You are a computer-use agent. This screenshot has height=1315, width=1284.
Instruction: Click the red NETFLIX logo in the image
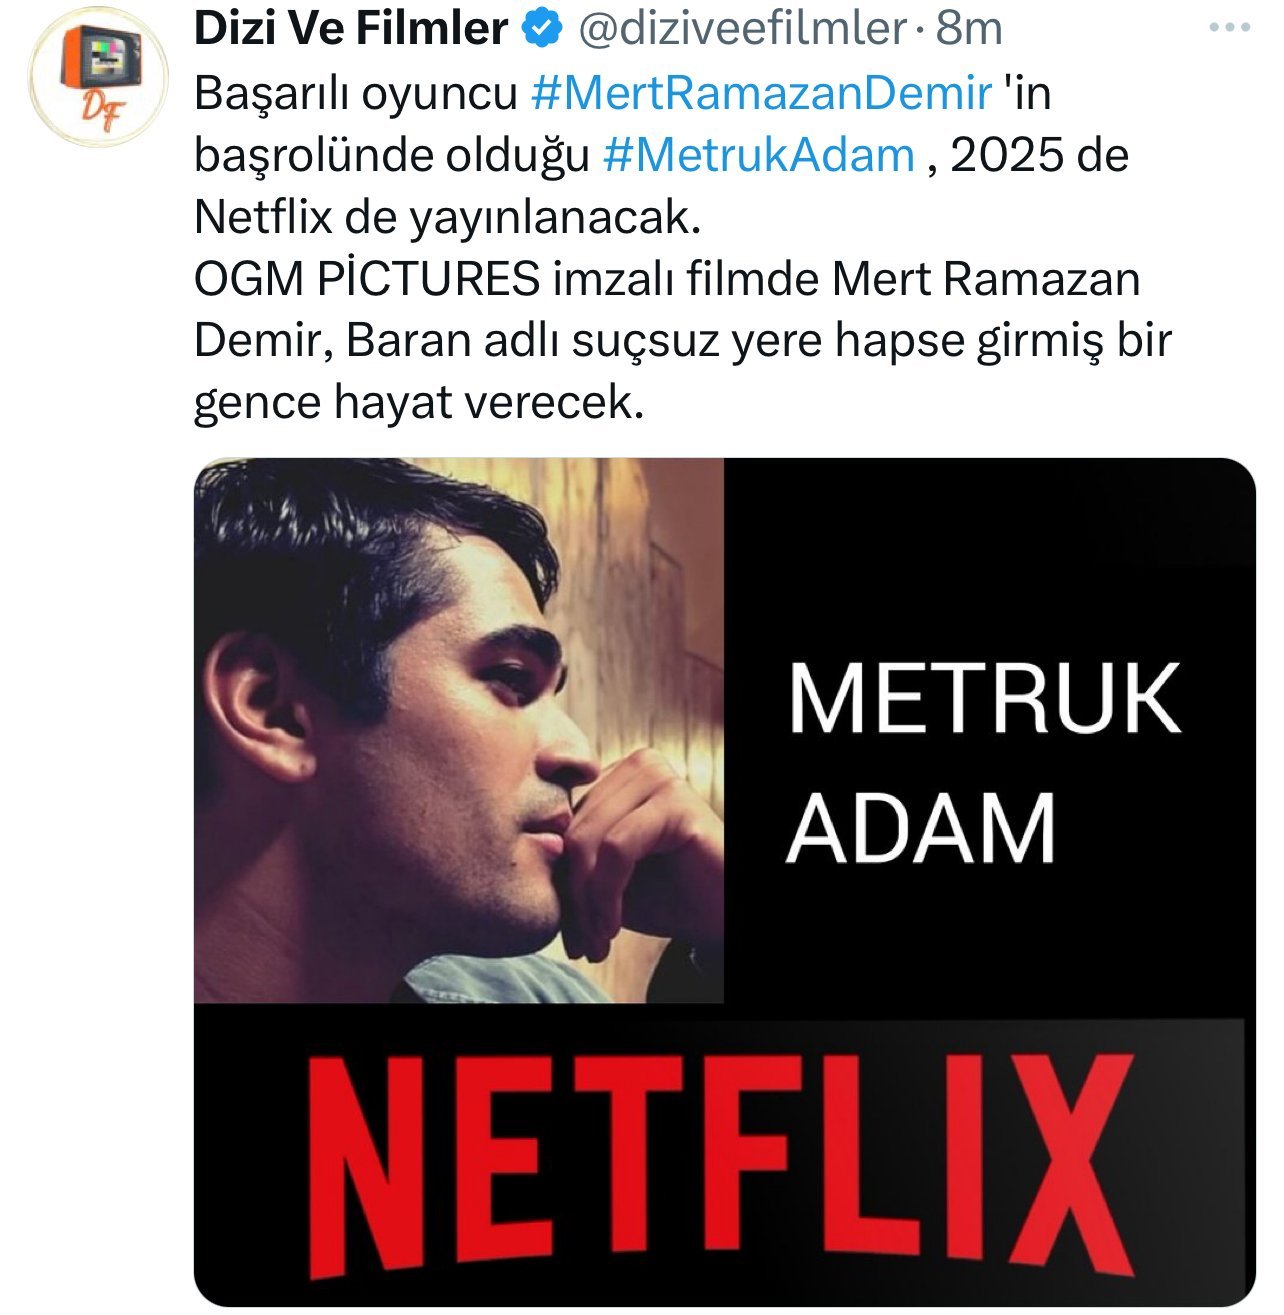[x=722, y=1166]
